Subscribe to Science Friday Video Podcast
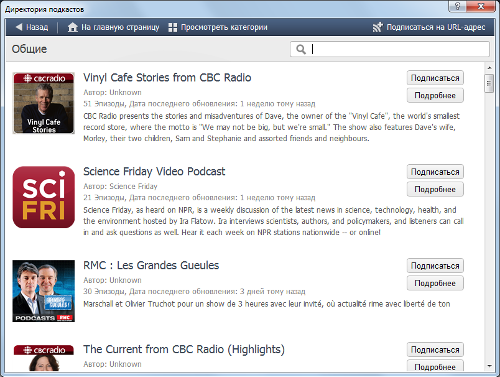 pos(435,172)
